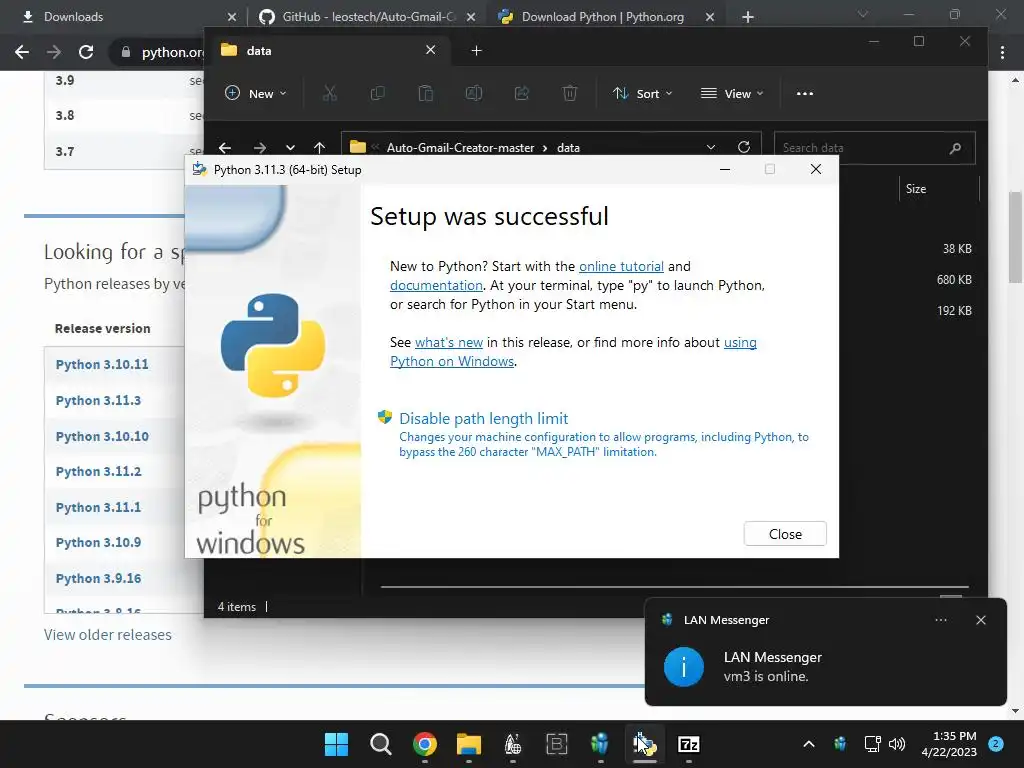Click the Python 3.9.16 release link

click(x=98, y=579)
